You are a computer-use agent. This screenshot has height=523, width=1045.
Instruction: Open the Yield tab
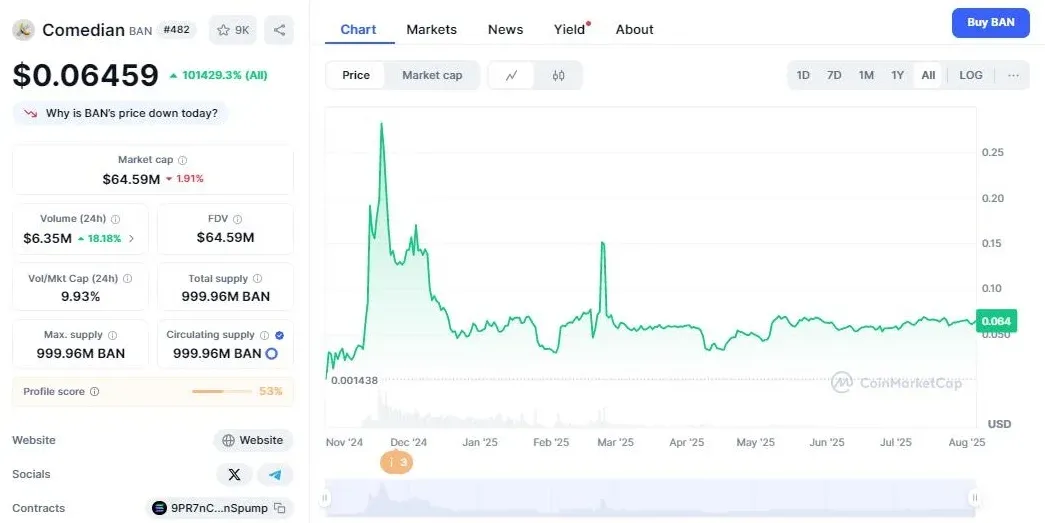point(570,29)
